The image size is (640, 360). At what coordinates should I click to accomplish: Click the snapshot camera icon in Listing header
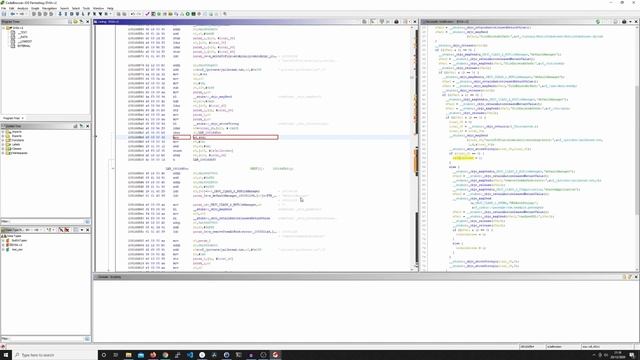click(x=396, y=22)
